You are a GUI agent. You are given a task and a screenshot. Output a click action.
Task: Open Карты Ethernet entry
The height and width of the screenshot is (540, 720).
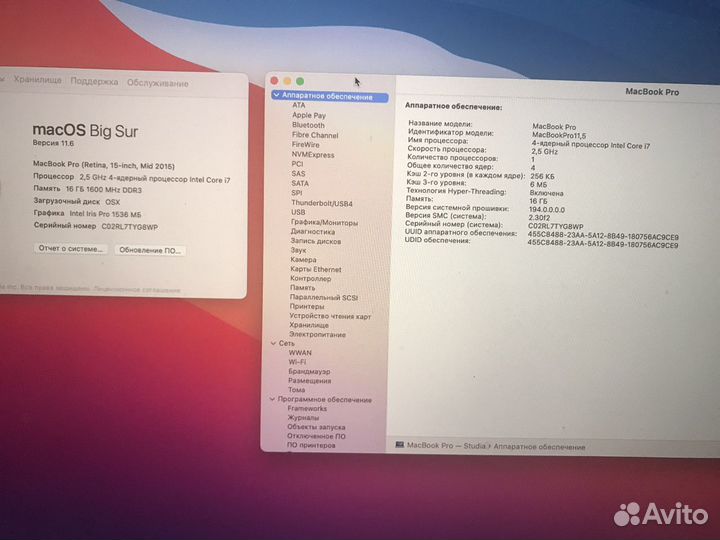click(x=316, y=269)
